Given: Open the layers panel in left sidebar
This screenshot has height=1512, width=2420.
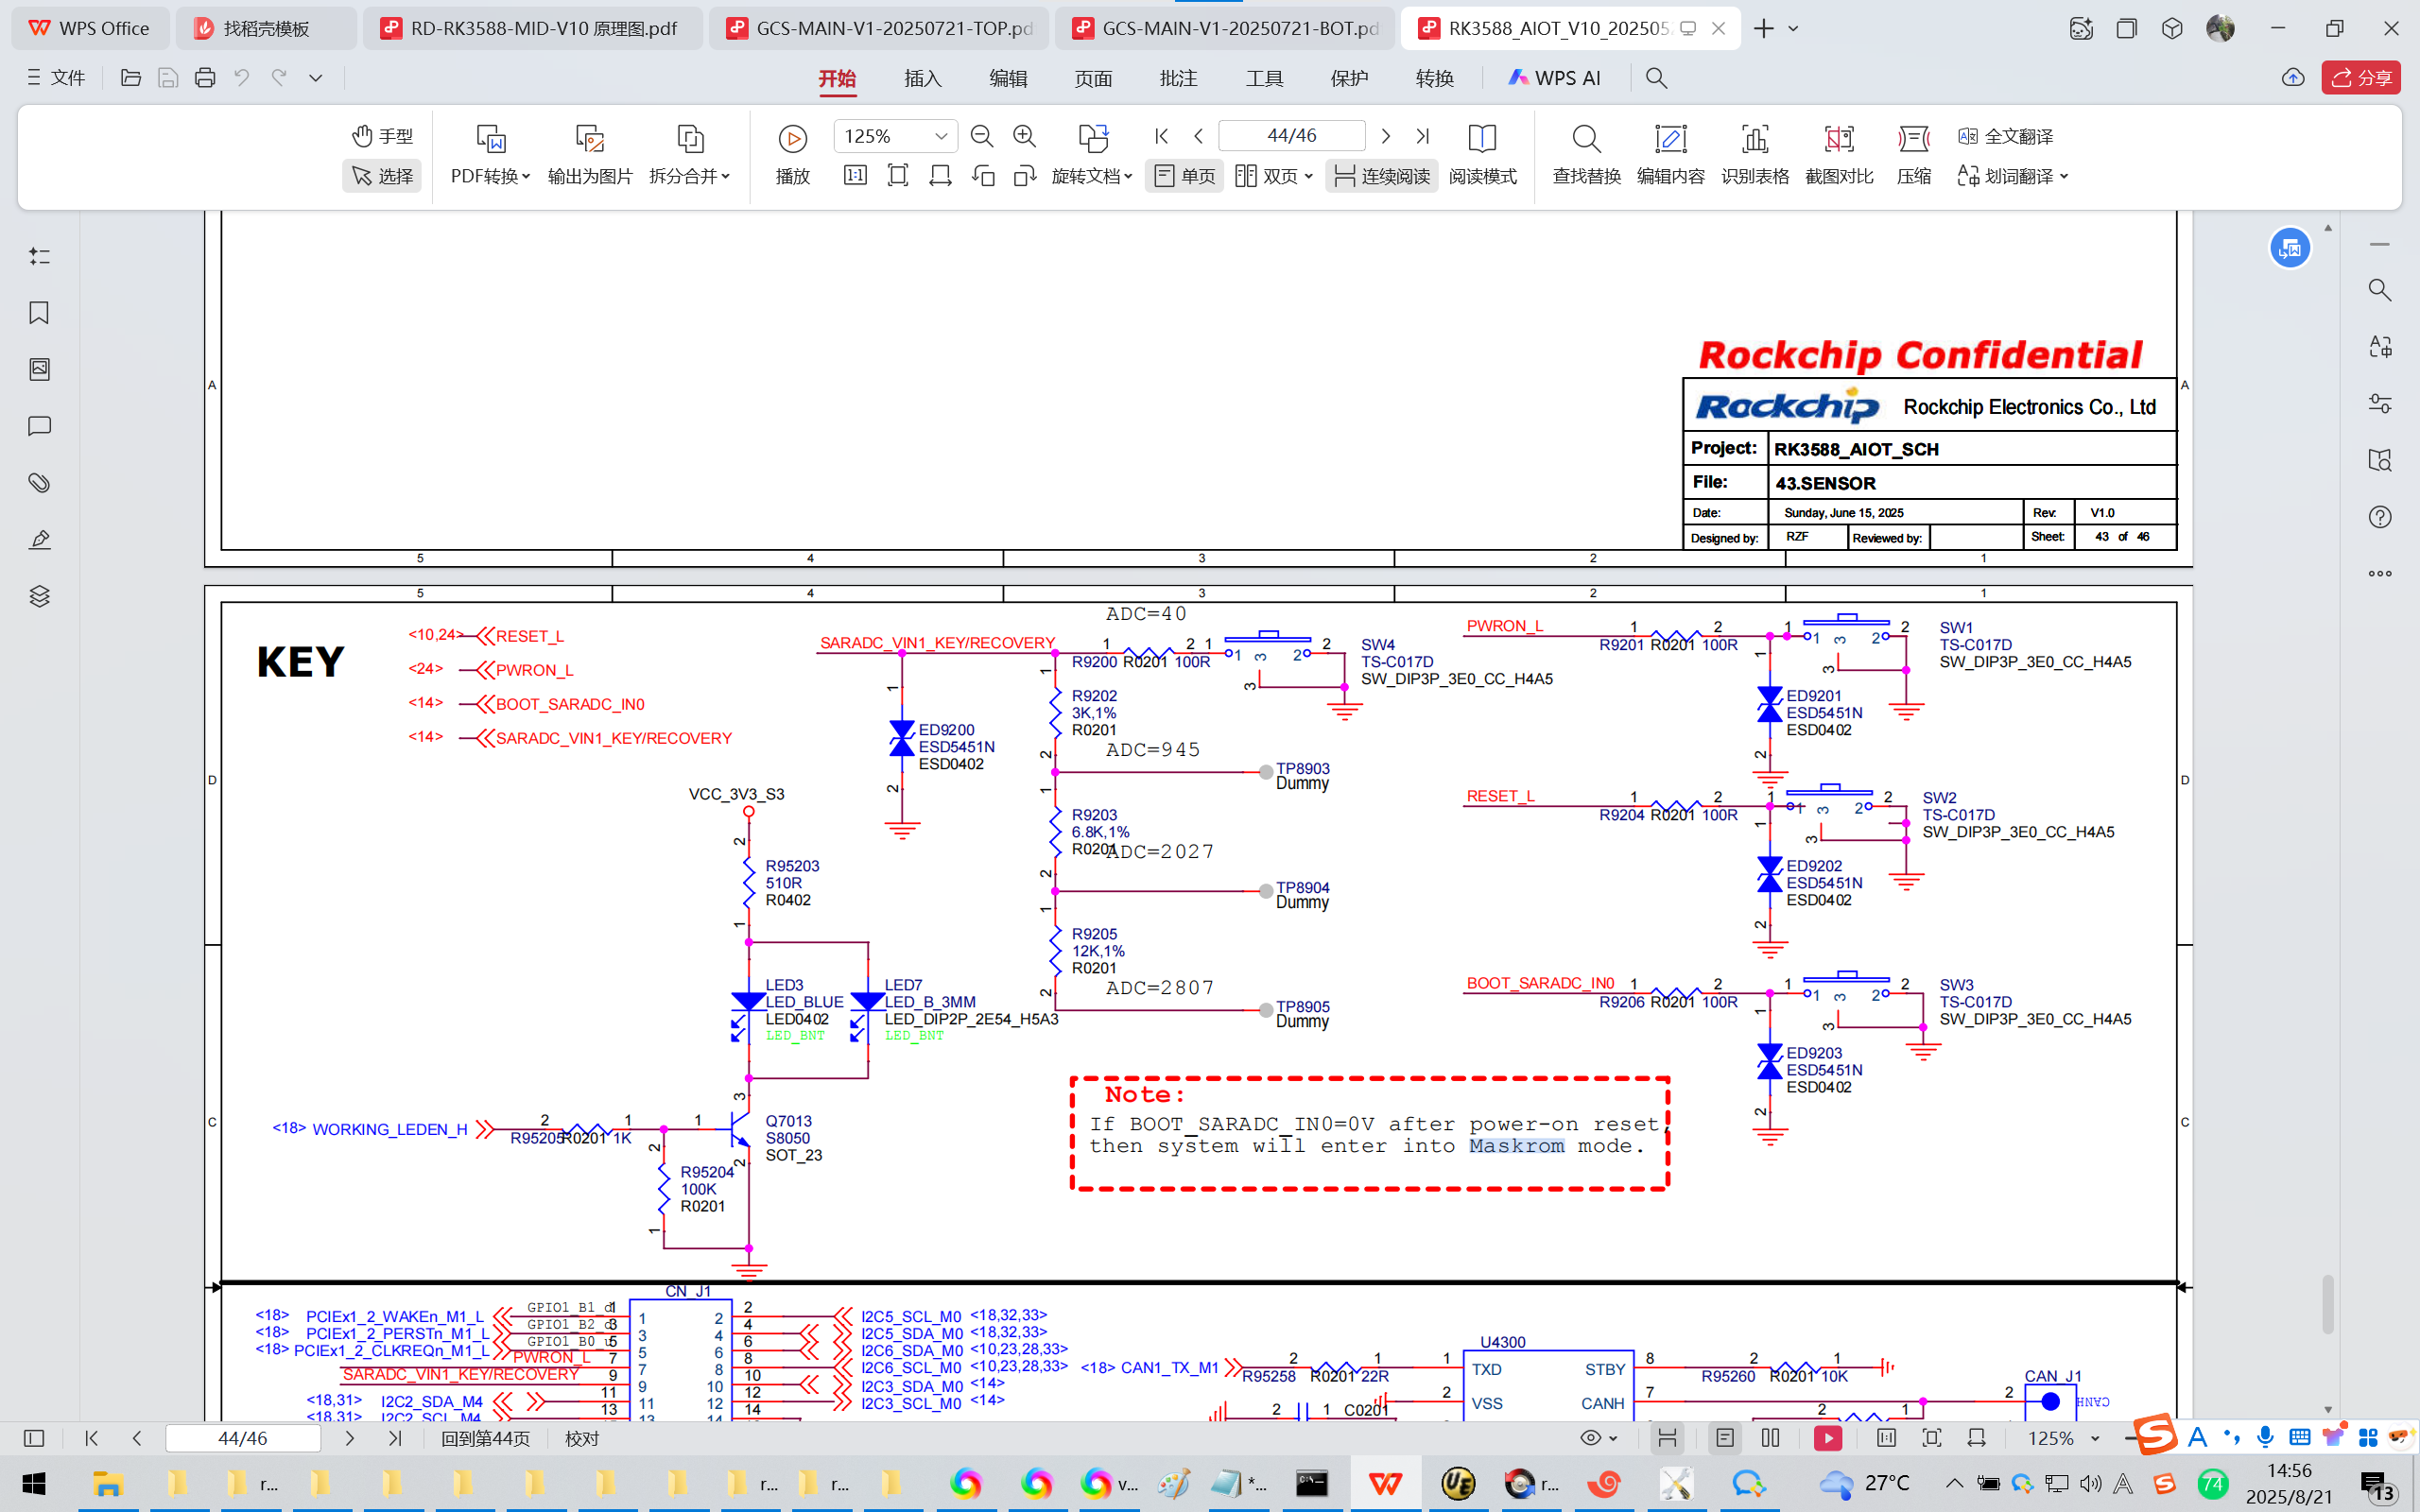Looking at the screenshot, I should tap(39, 596).
